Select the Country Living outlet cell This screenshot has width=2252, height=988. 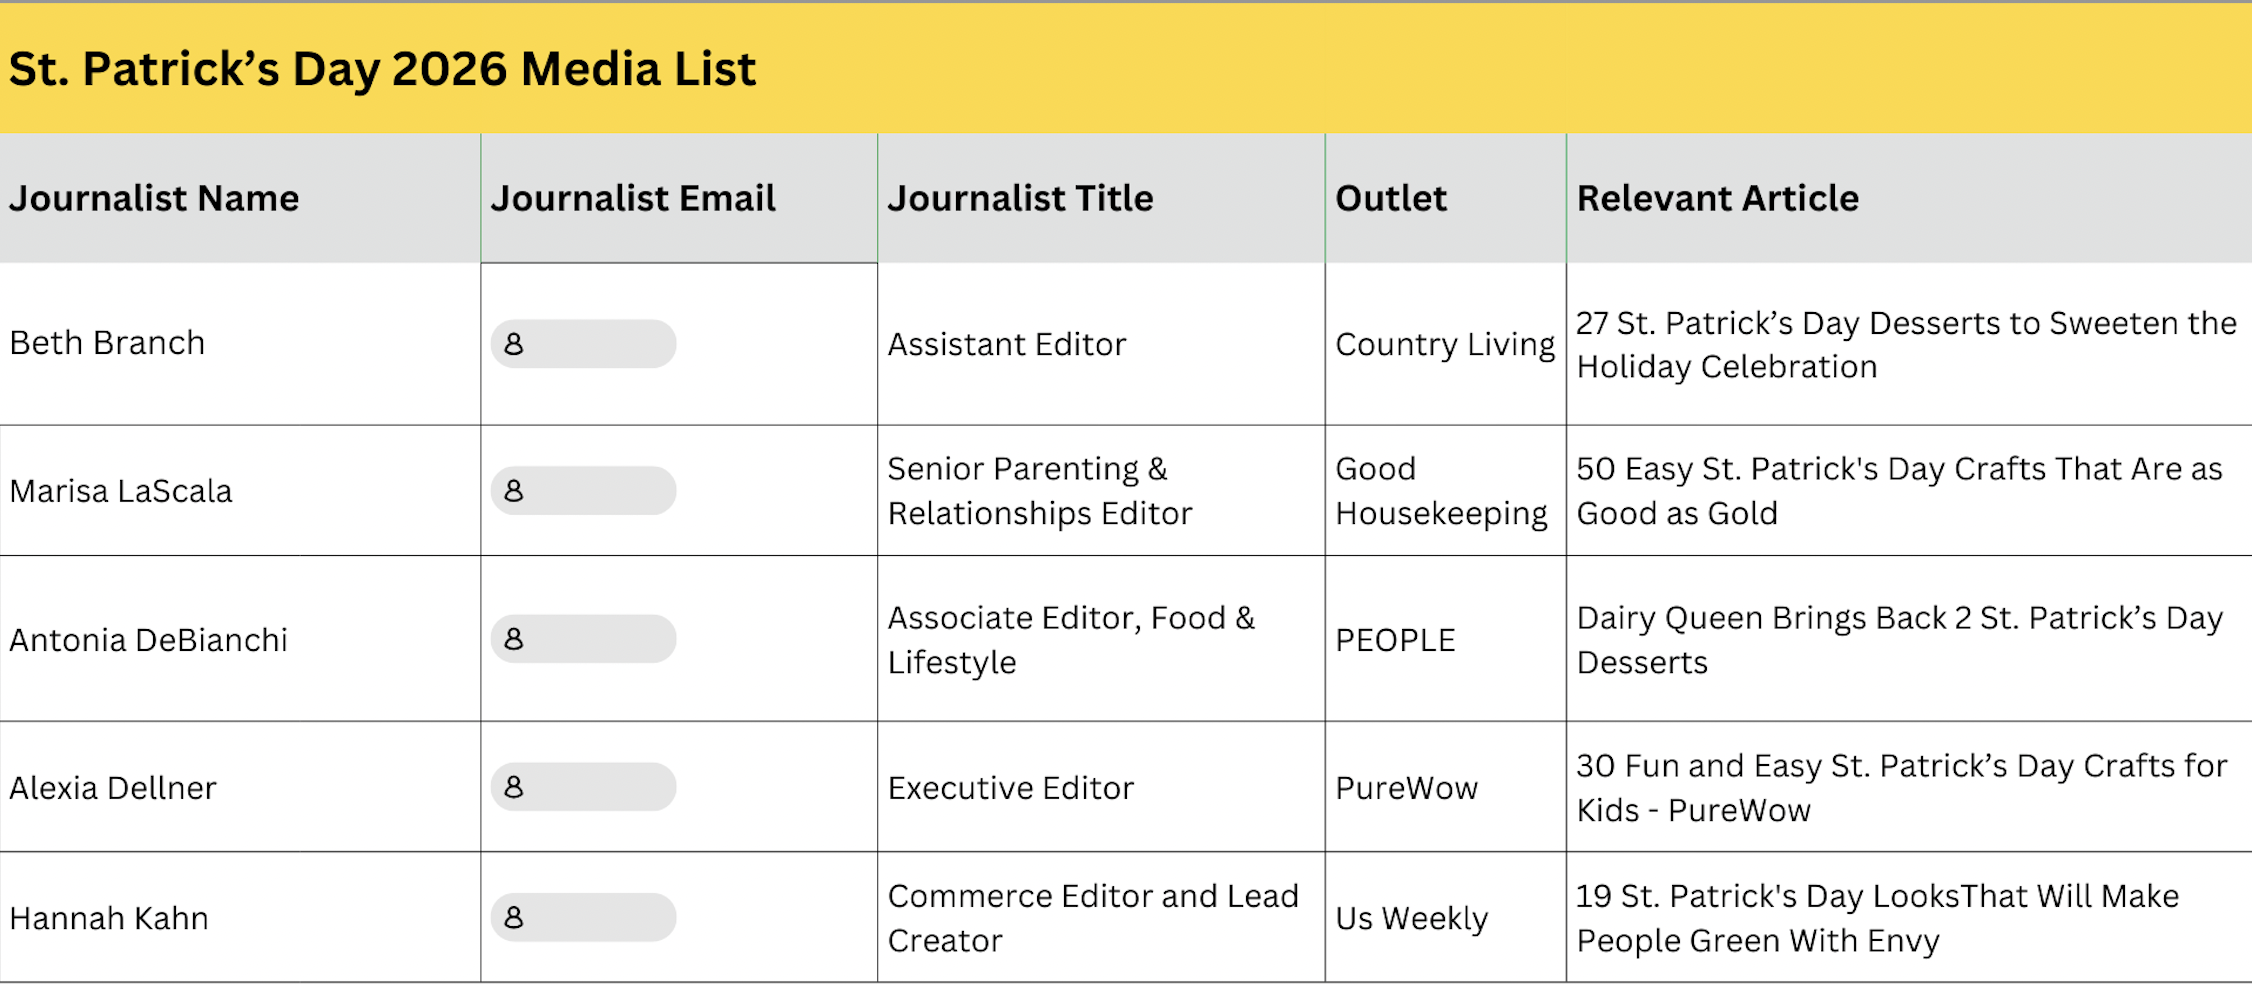pyautogui.click(x=1444, y=344)
